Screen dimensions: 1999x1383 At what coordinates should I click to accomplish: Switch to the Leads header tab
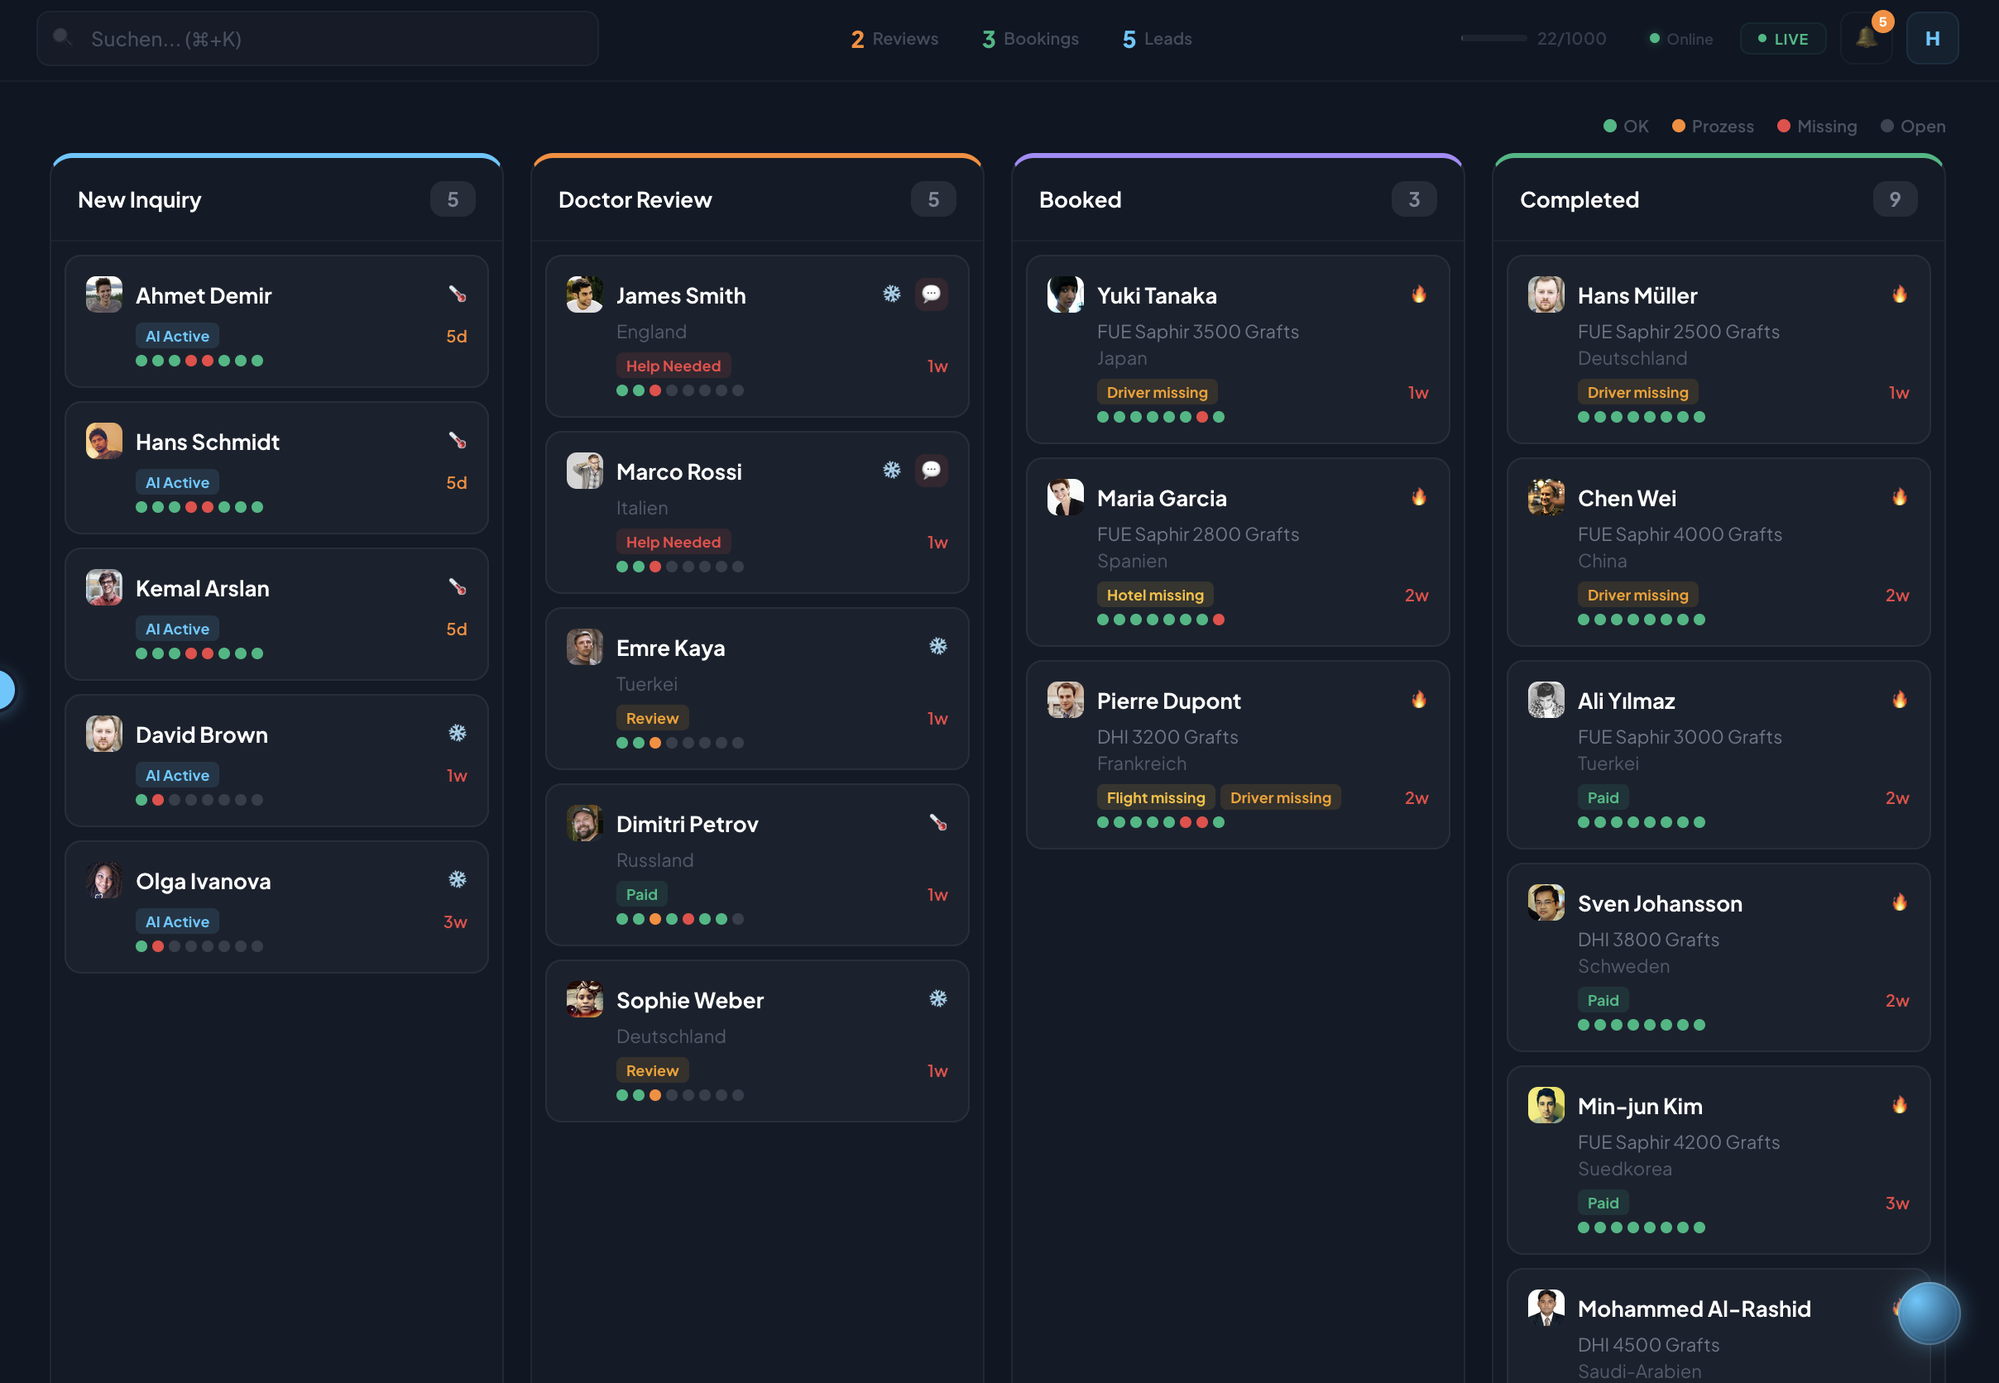click(x=1157, y=39)
